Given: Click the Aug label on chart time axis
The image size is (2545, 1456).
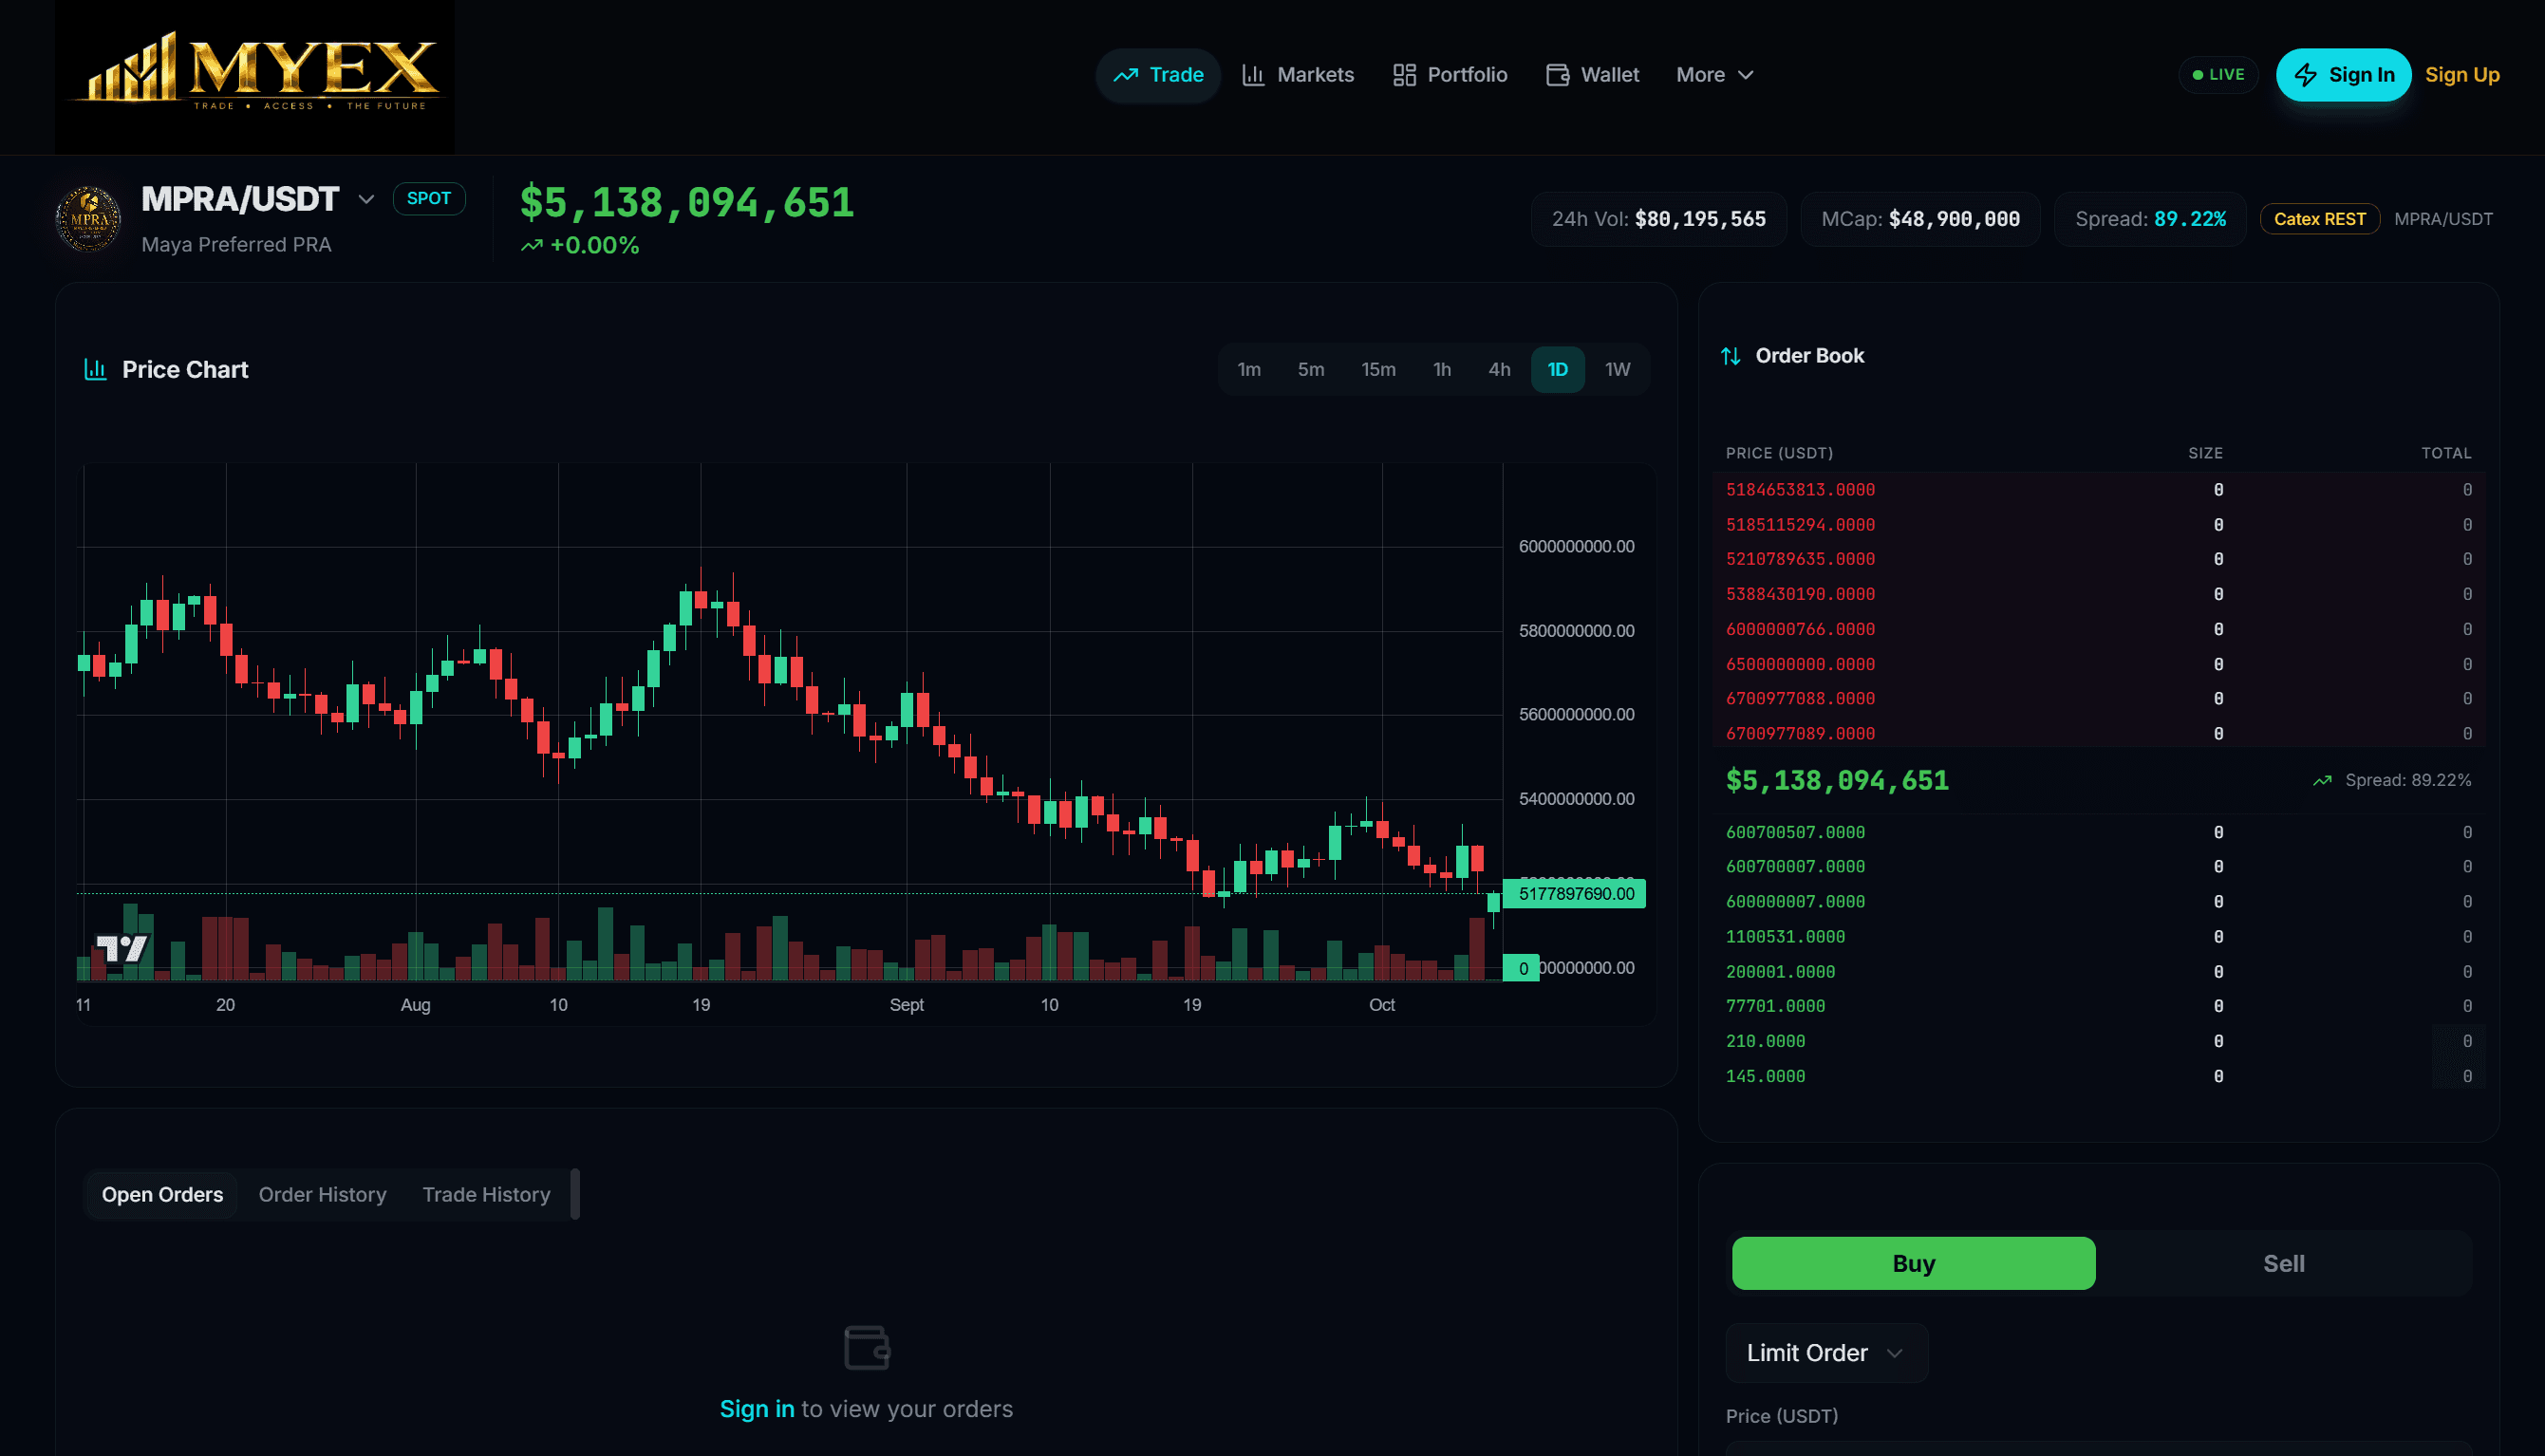Looking at the screenshot, I should point(415,1005).
